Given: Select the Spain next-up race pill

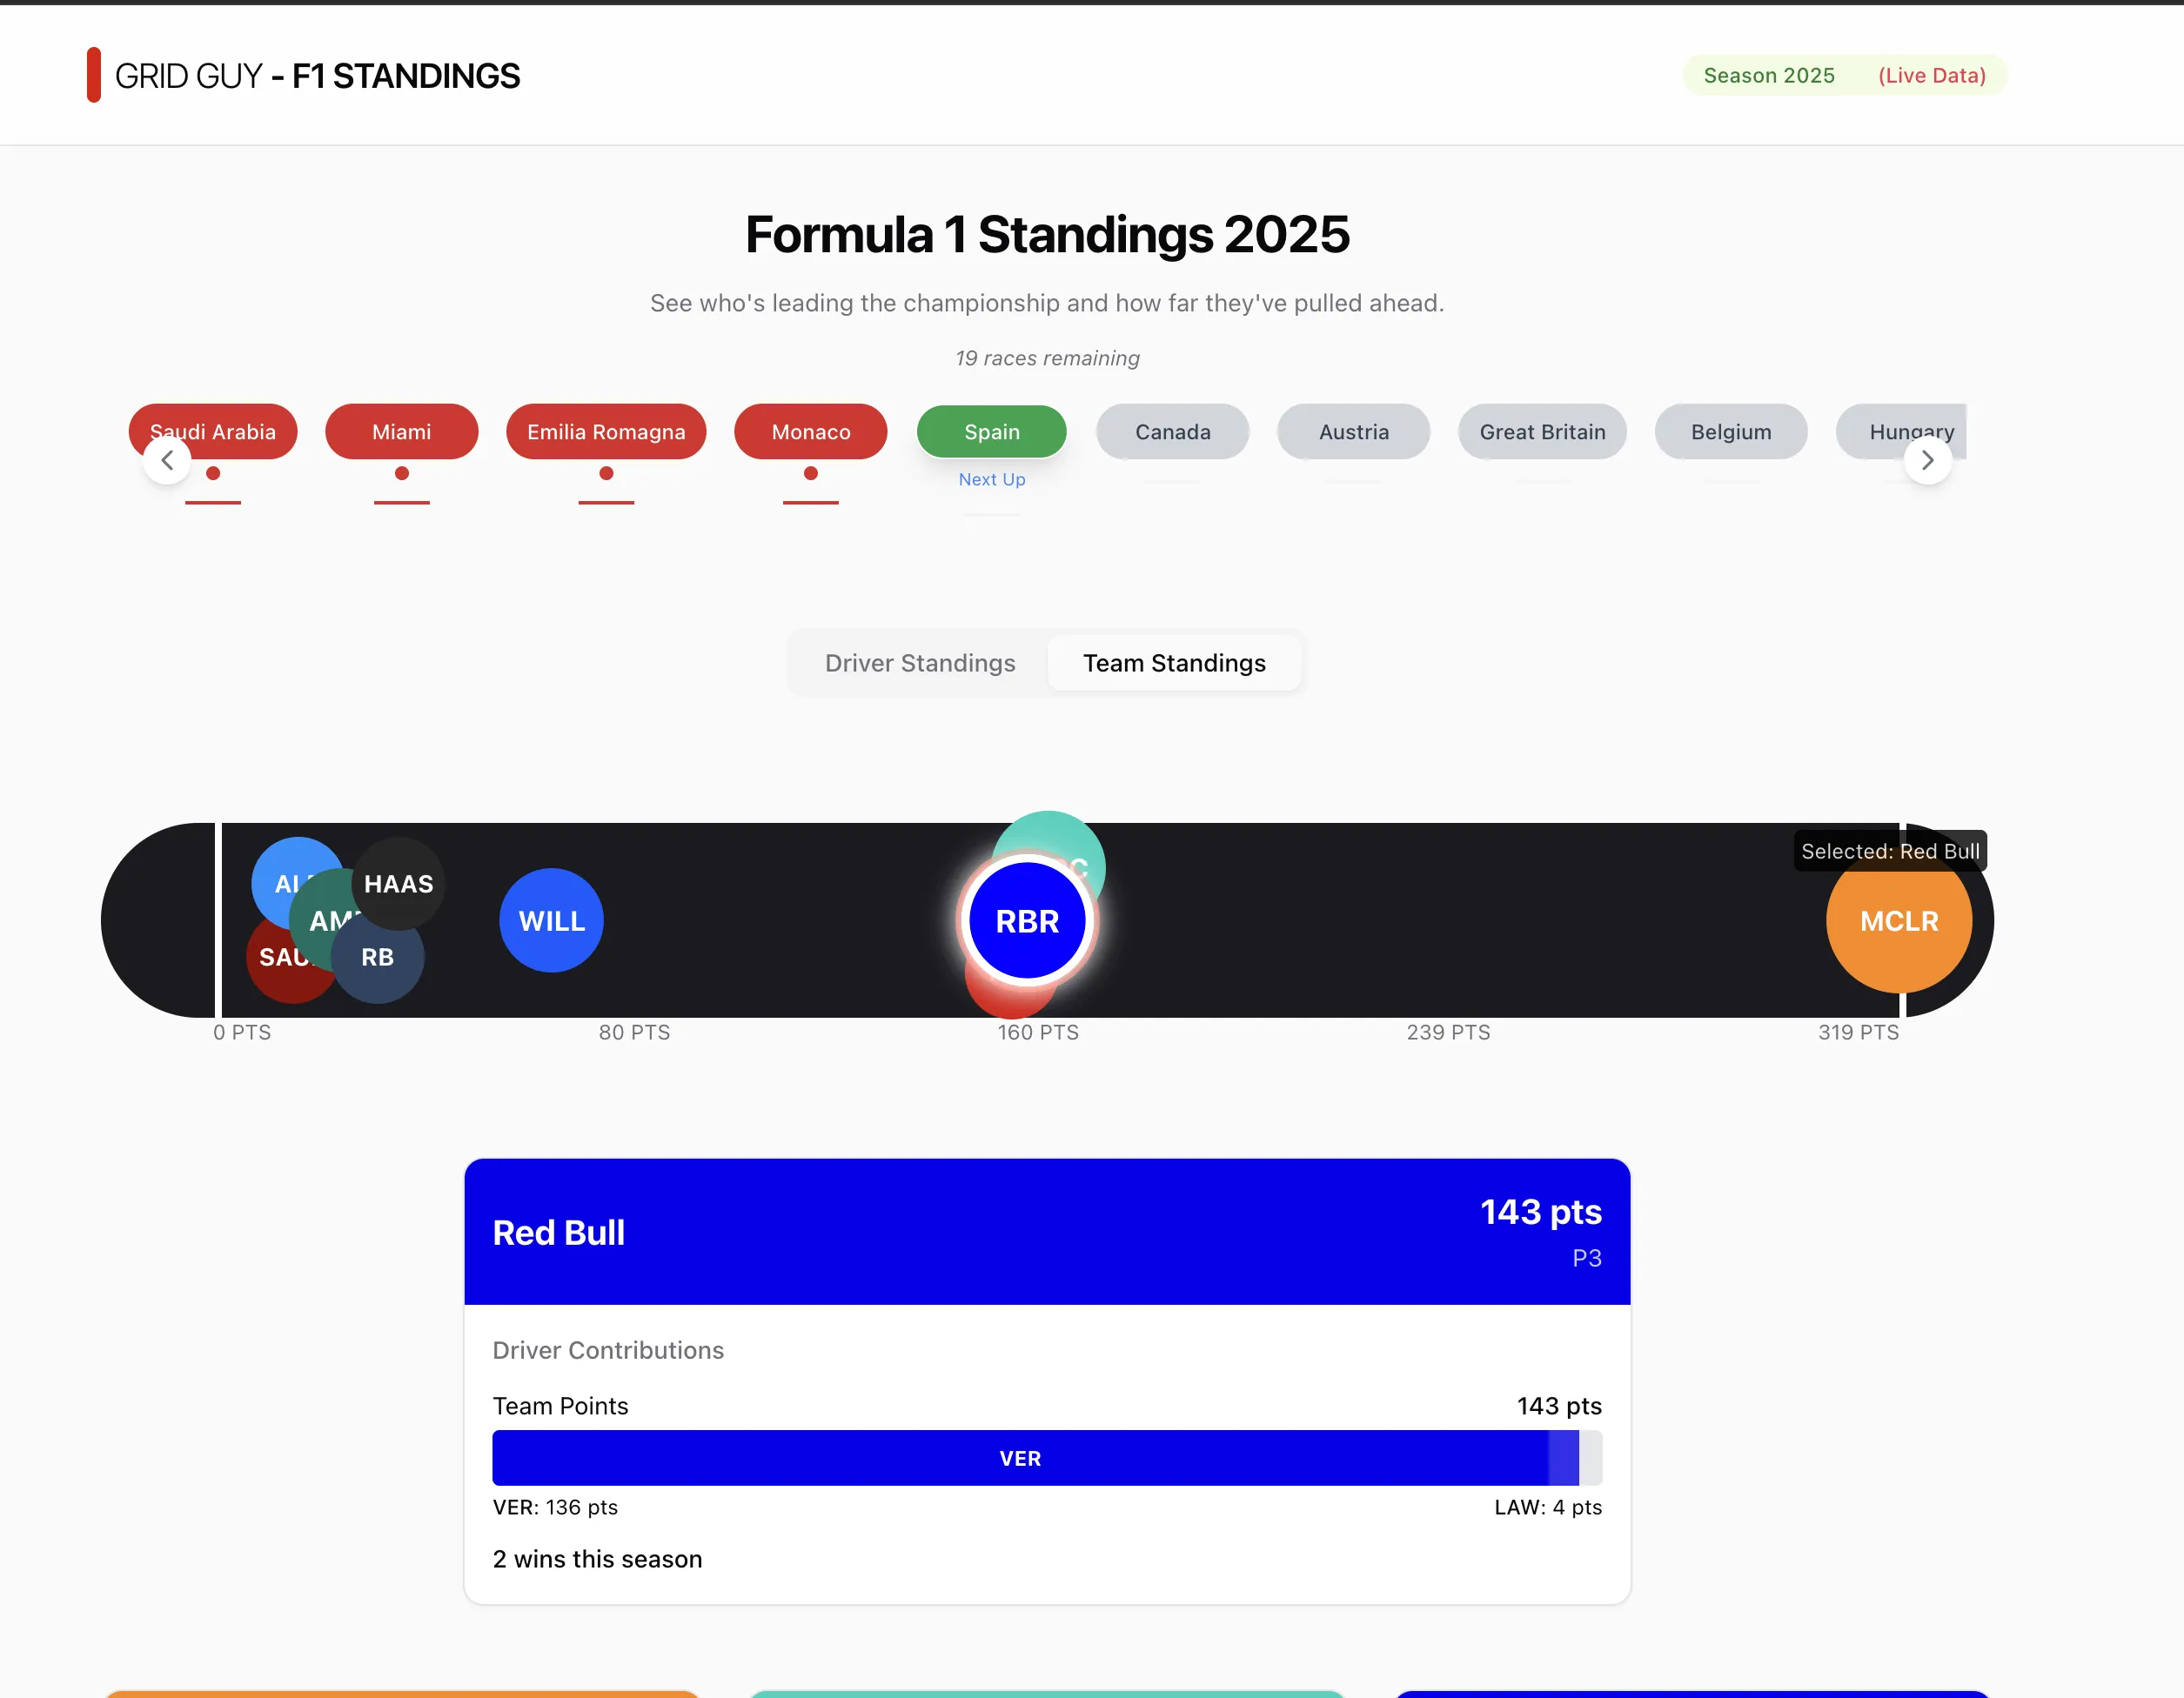Looking at the screenshot, I should click(x=992, y=432).
